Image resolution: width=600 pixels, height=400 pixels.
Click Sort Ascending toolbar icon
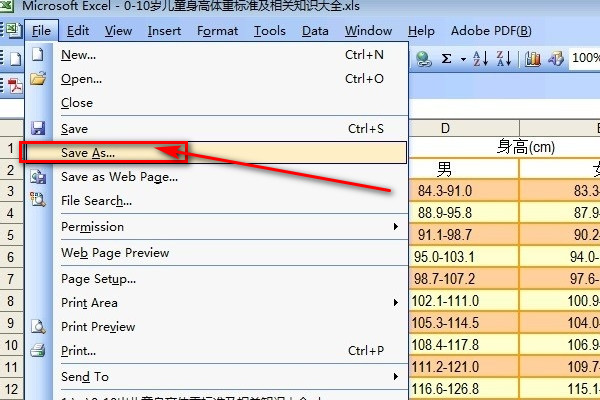click(481, 59)
